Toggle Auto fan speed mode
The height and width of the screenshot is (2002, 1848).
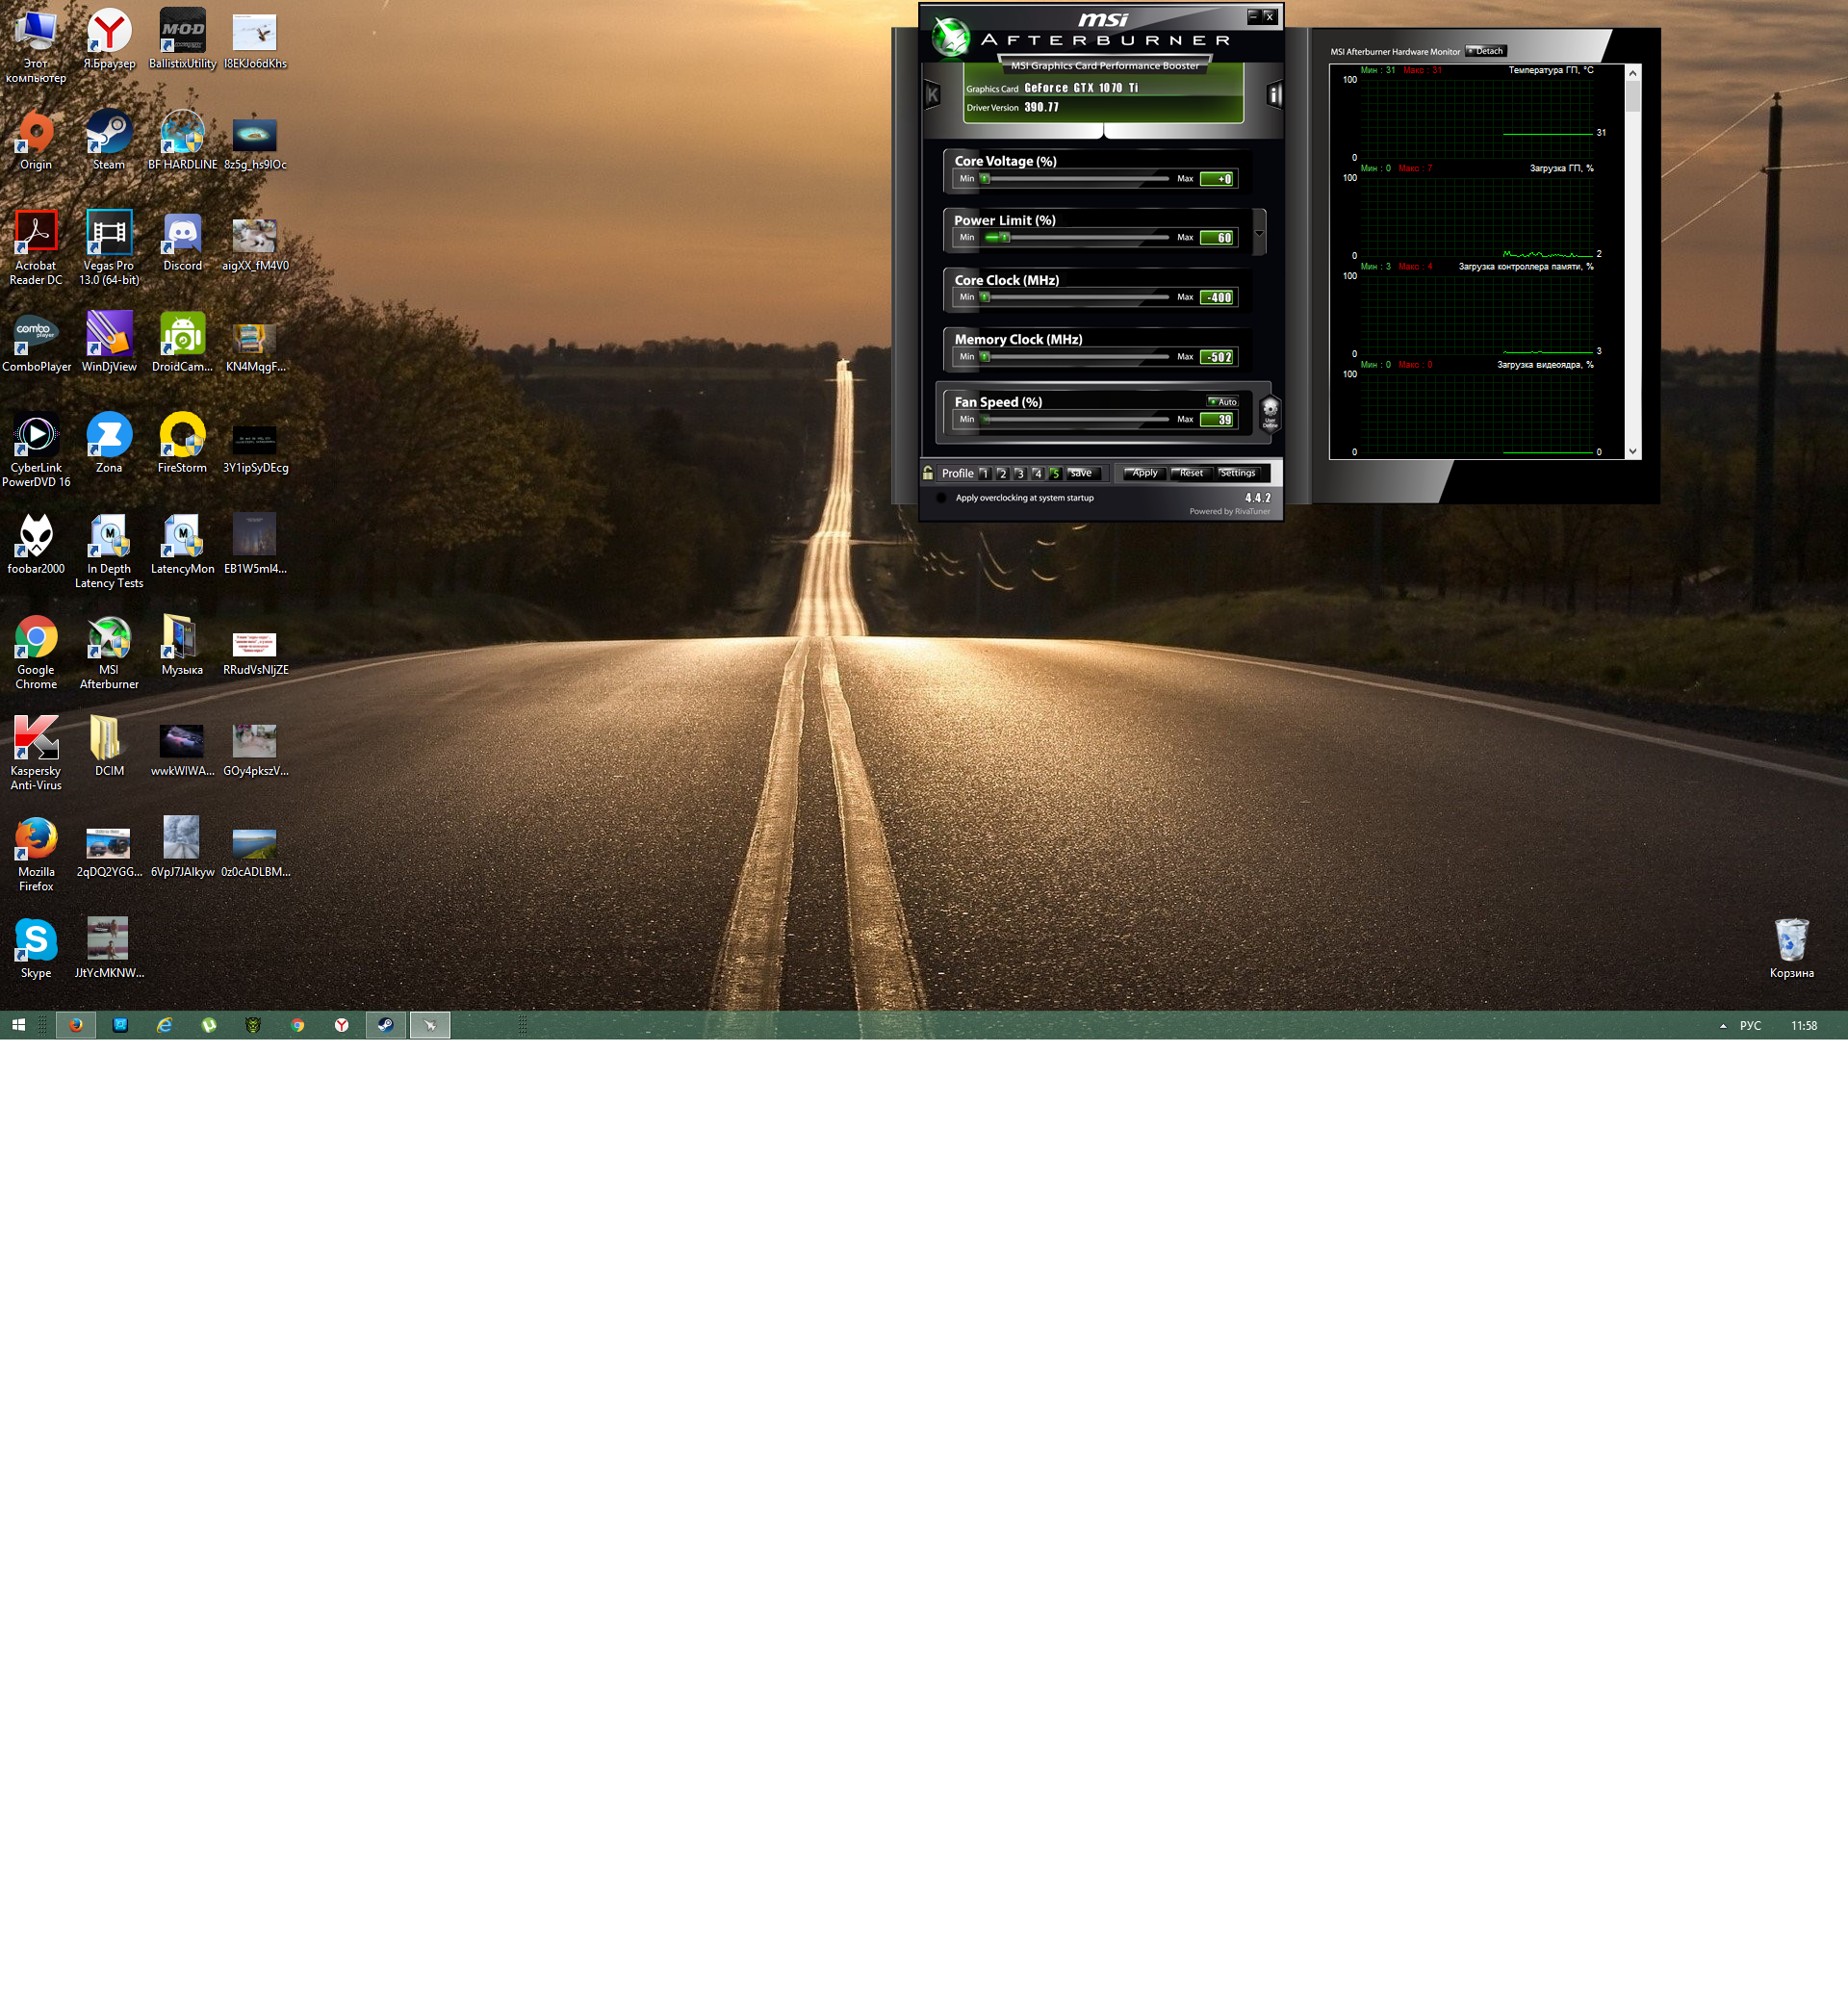[1223, 402]
